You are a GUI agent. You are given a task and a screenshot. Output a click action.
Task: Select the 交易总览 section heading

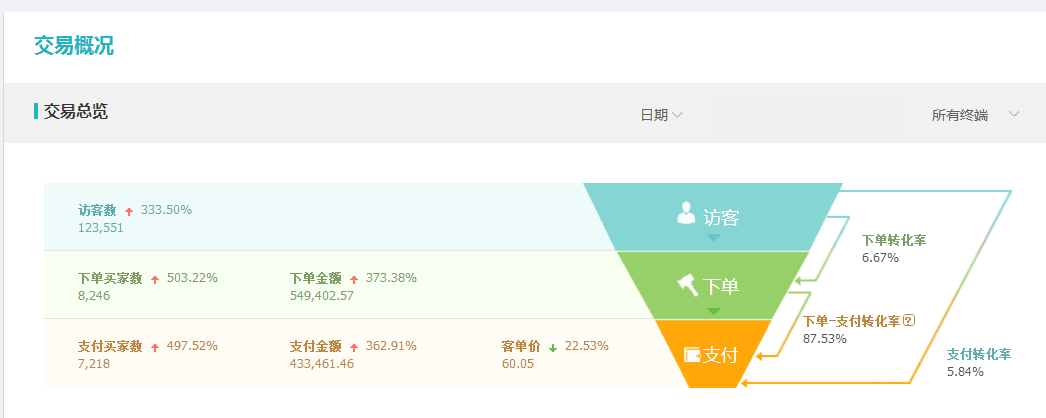[75, 111]
